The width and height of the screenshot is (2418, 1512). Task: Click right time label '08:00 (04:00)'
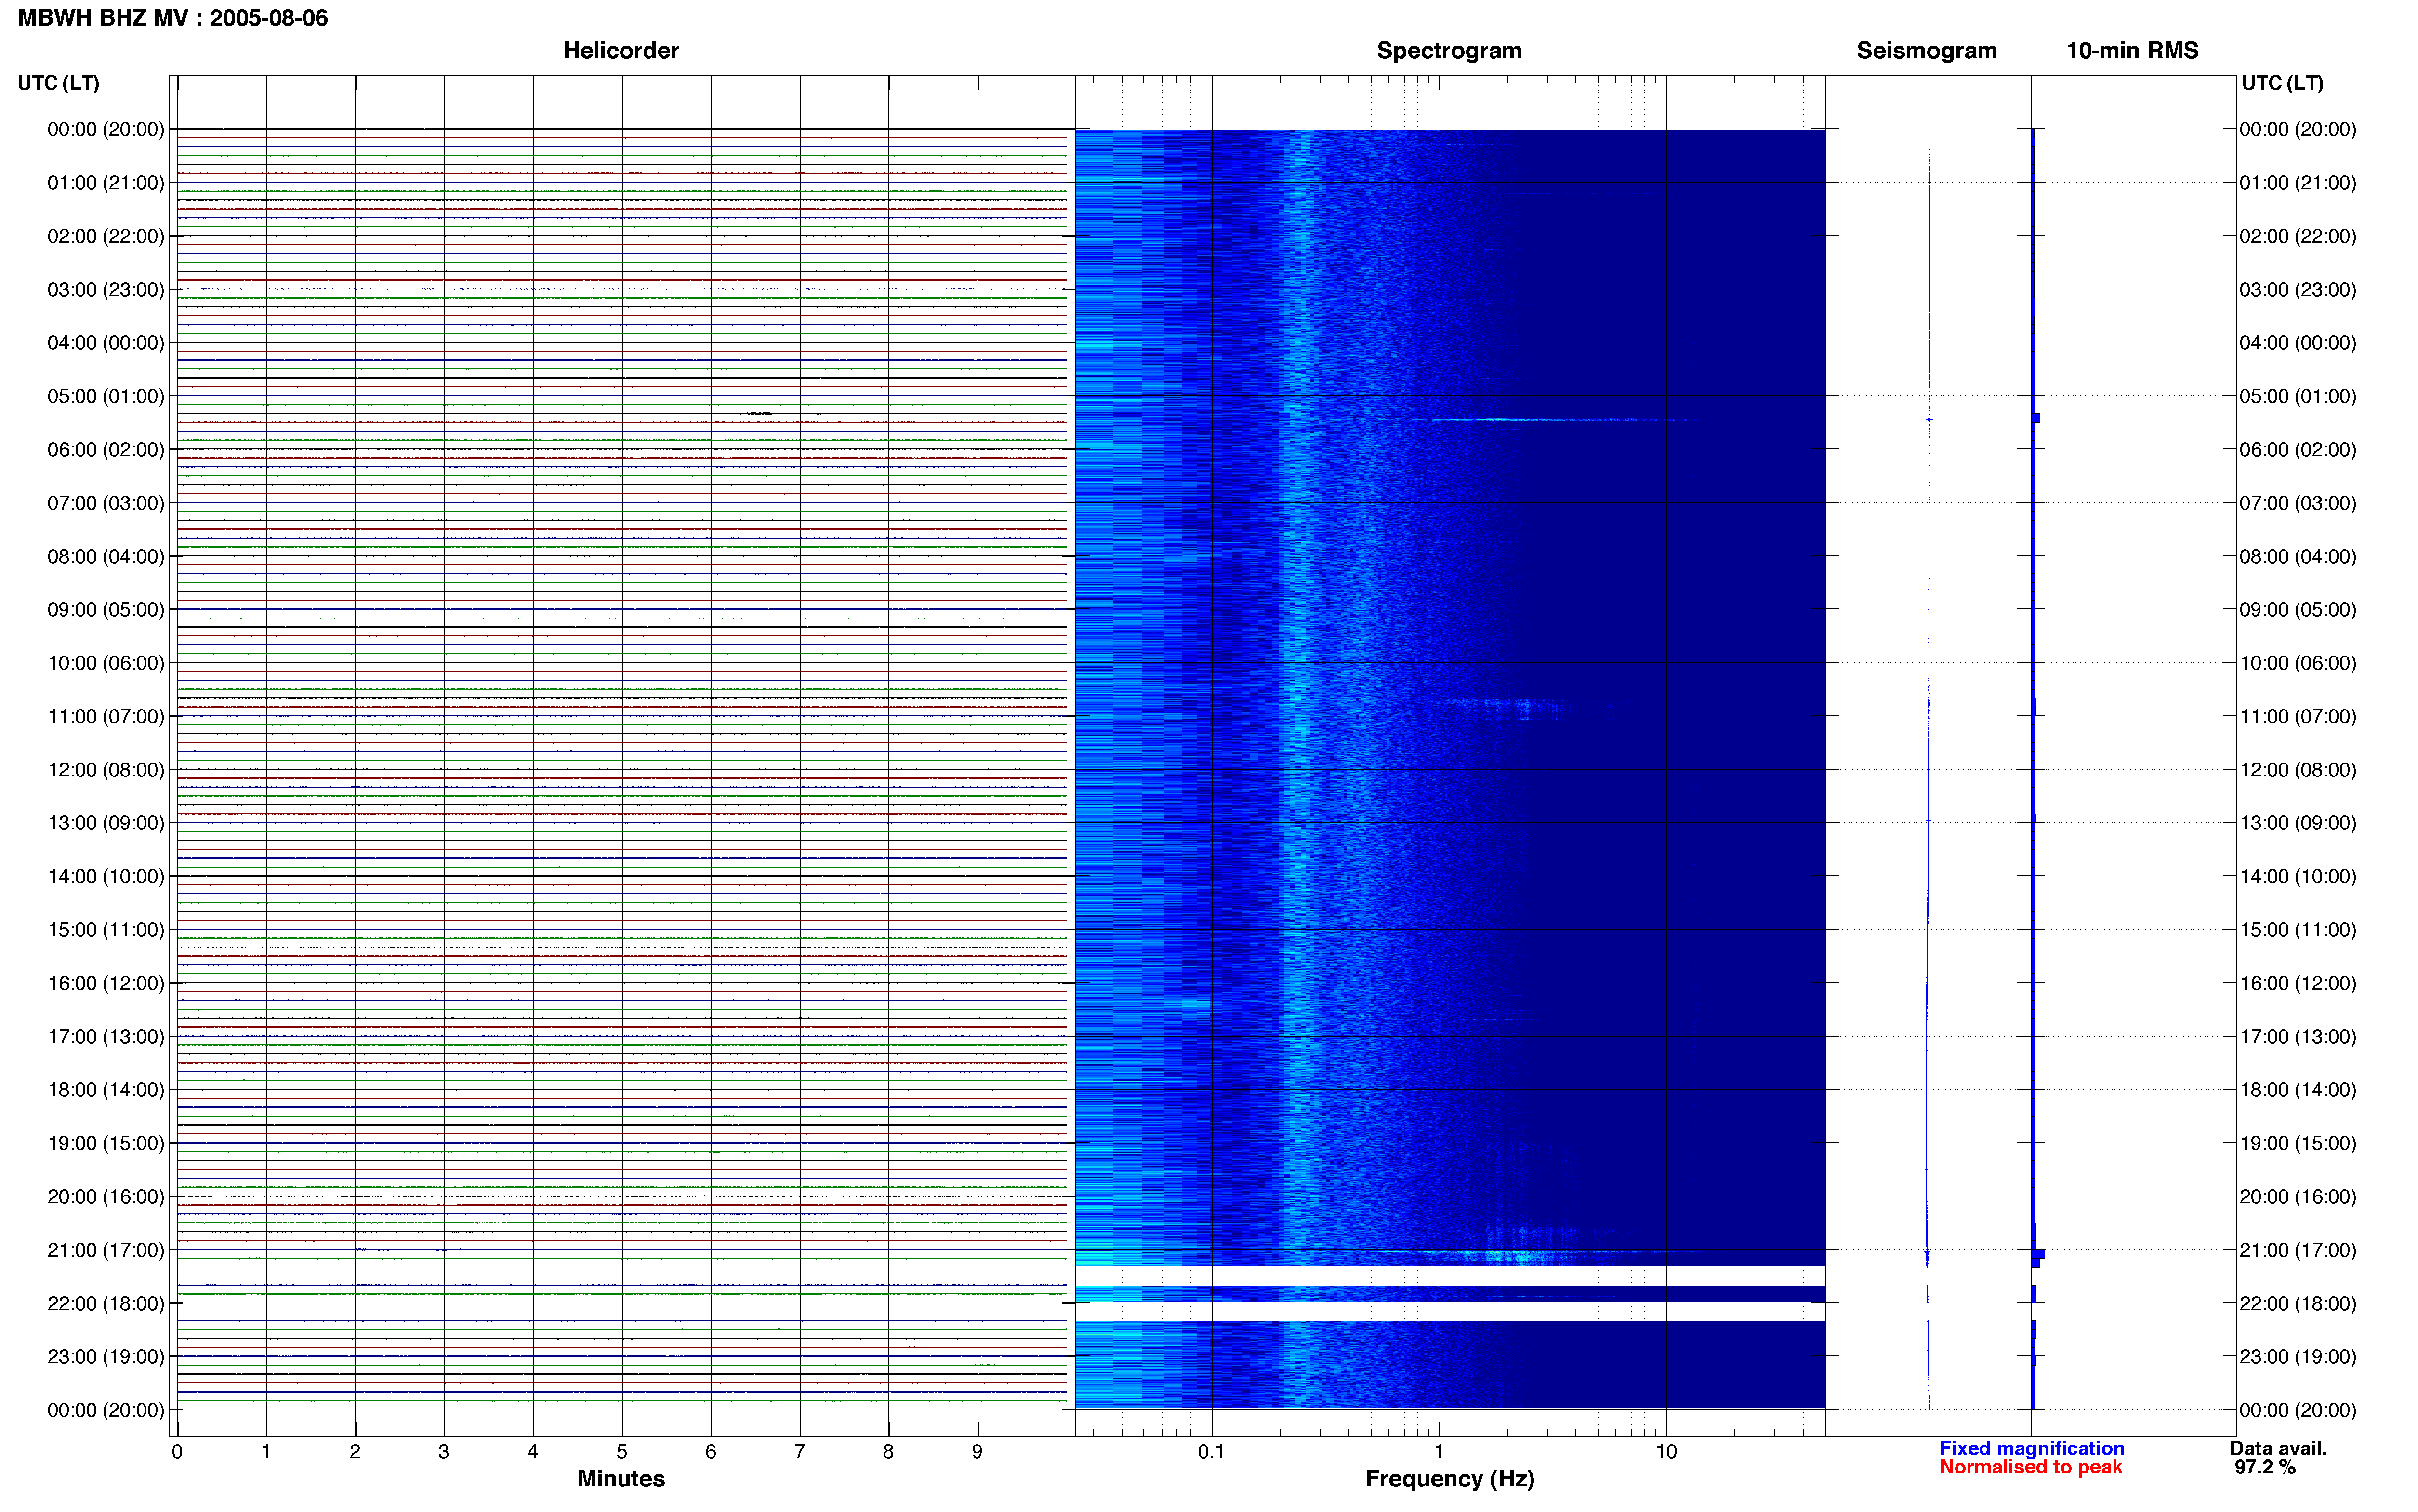click(x=2298, y=556)
